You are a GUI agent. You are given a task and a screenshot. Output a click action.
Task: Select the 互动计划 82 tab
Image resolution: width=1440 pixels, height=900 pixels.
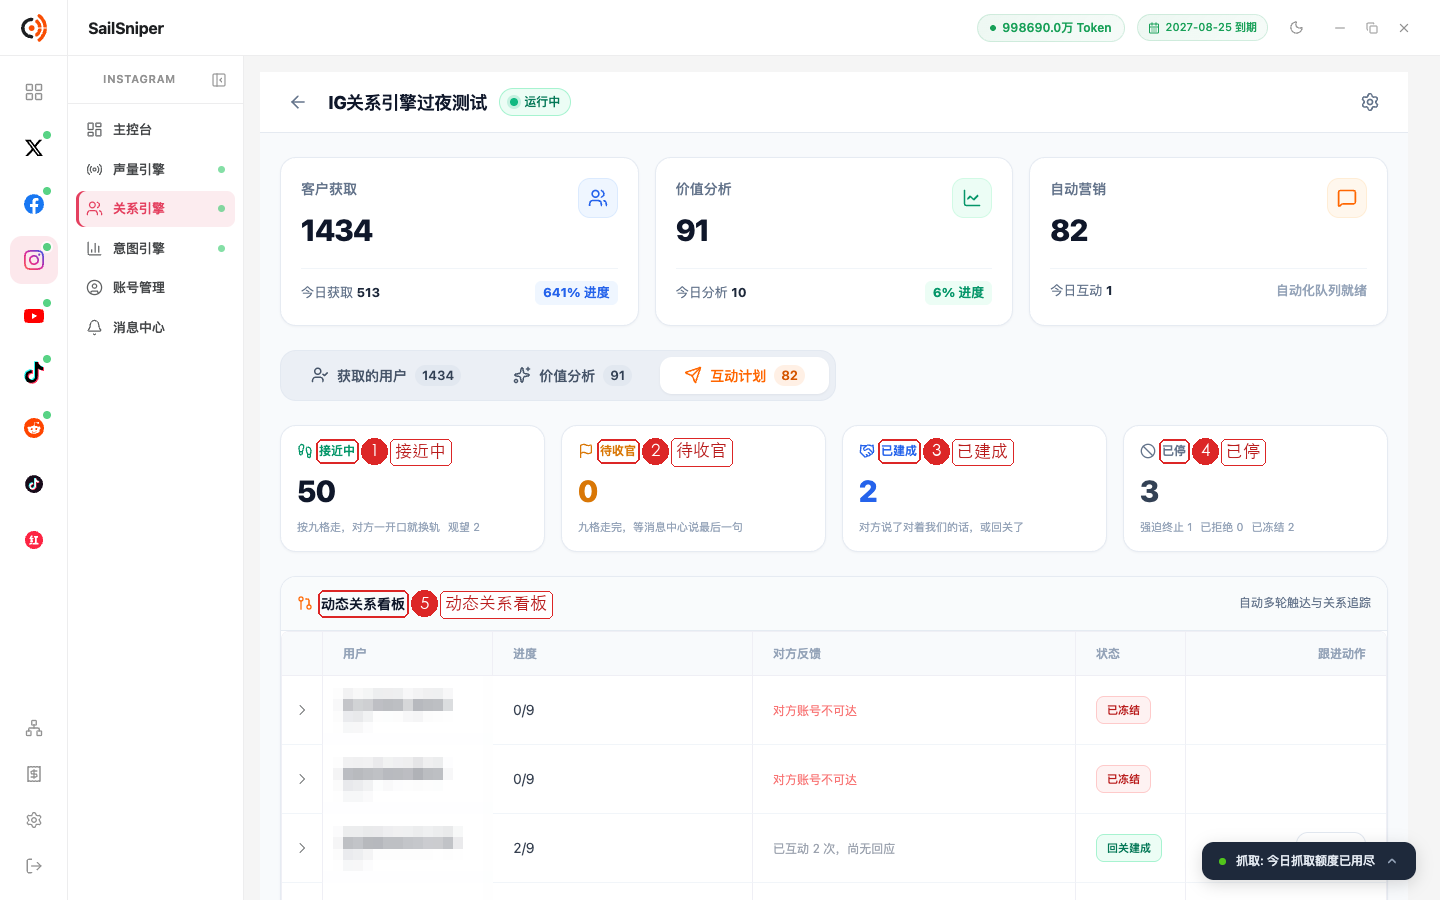pos(745,375)
